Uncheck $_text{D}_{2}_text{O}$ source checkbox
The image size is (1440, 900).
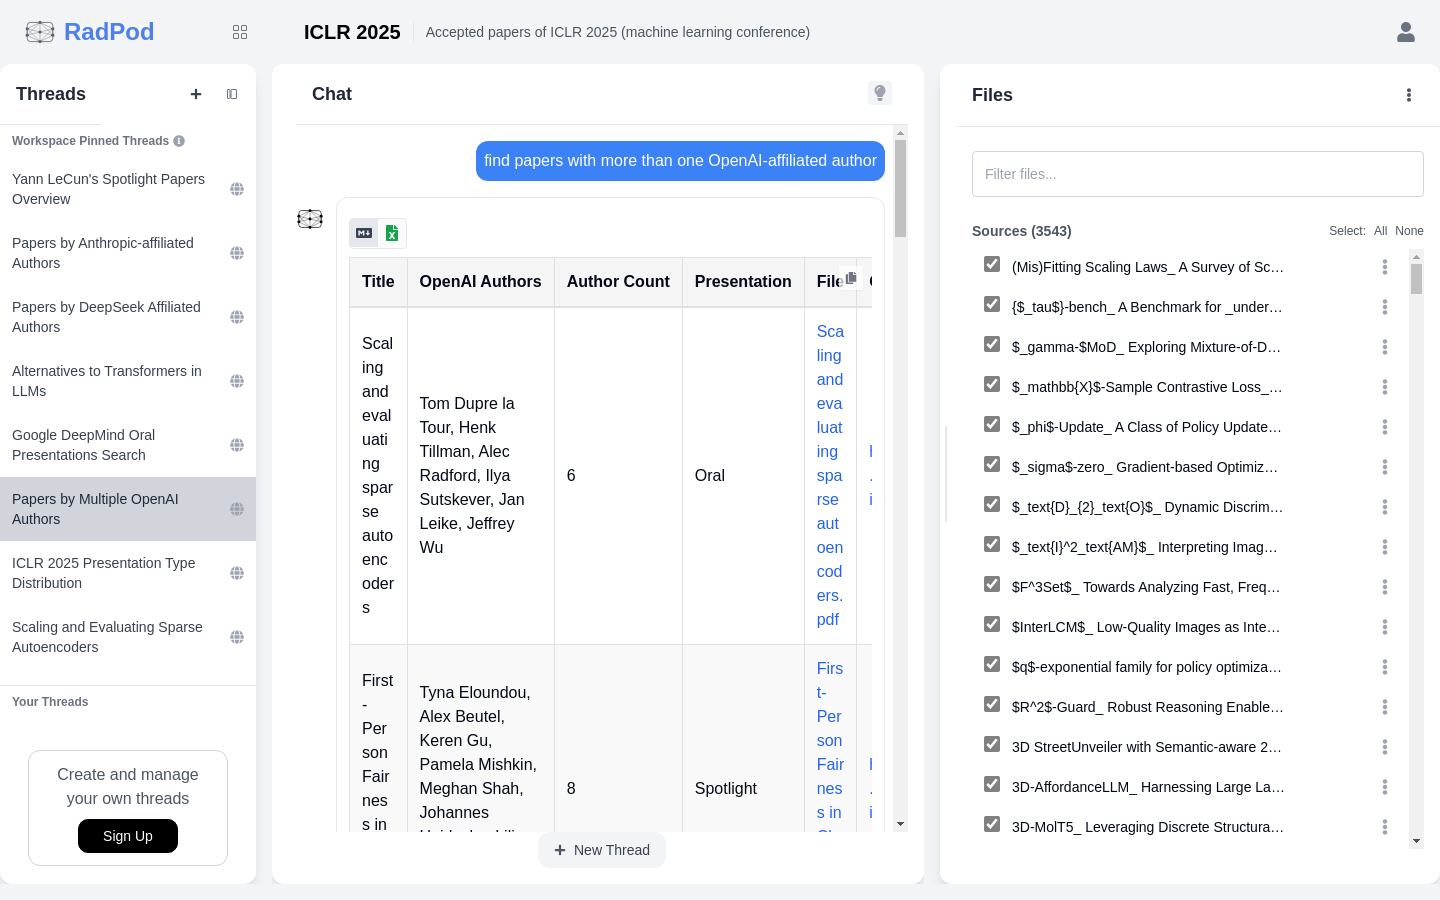(x=992, y=504)
